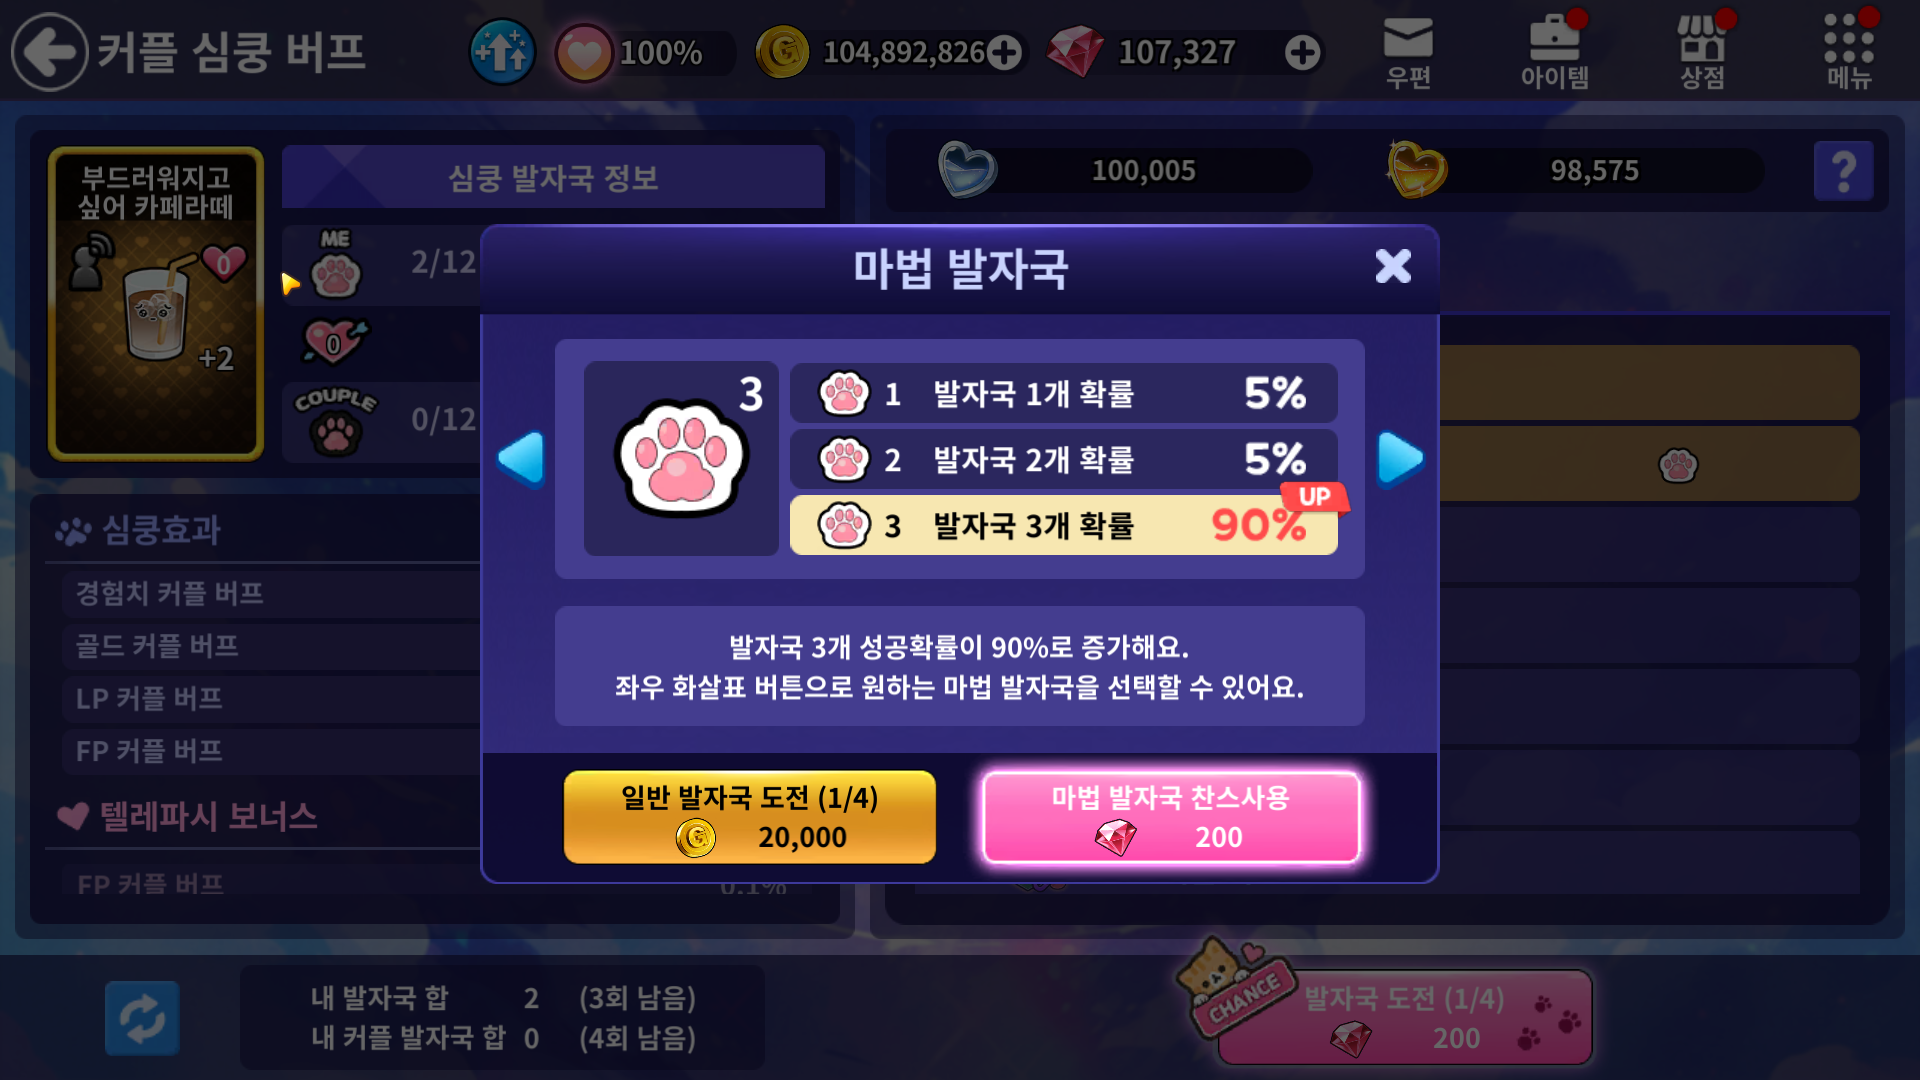Select the 발자국 1개 확률 row
Image resolution: width=1920 pixels, height=1080 pixels.
click(1063, 393)
